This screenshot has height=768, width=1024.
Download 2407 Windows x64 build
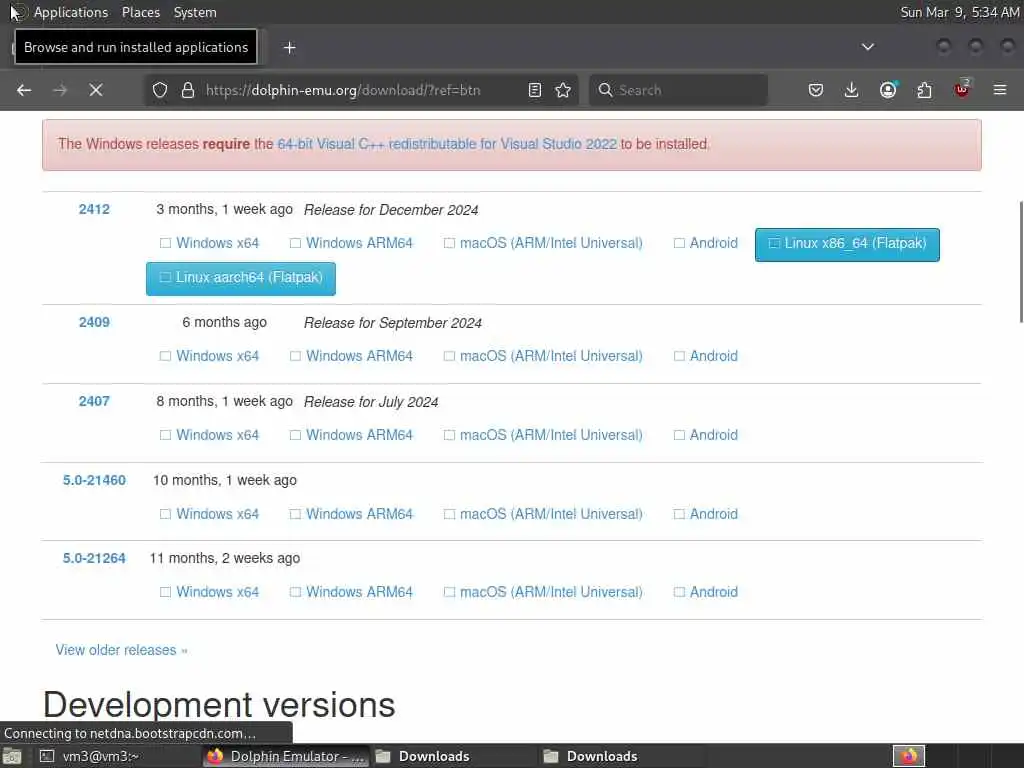tap(210, 435)
